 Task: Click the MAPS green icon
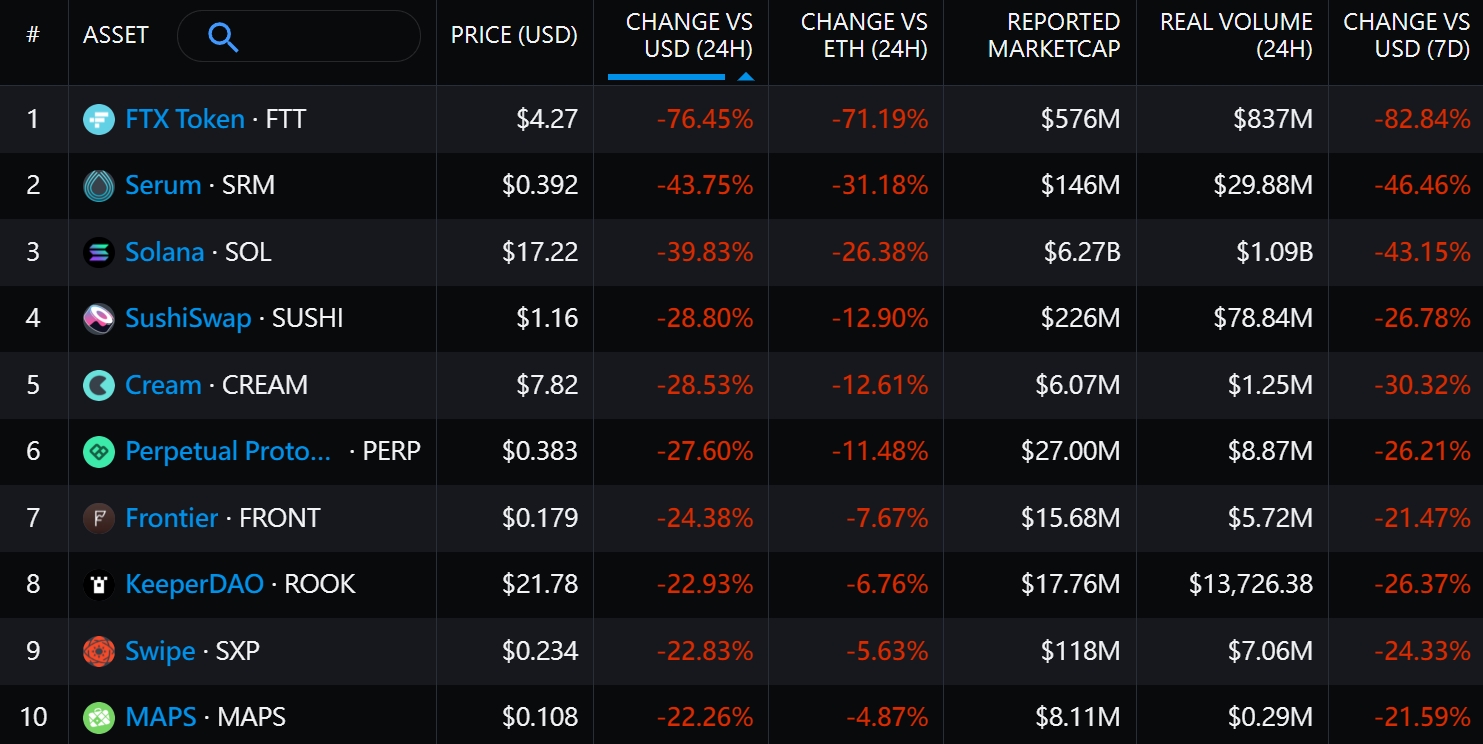pyautogui.click(x=99, y=718)
